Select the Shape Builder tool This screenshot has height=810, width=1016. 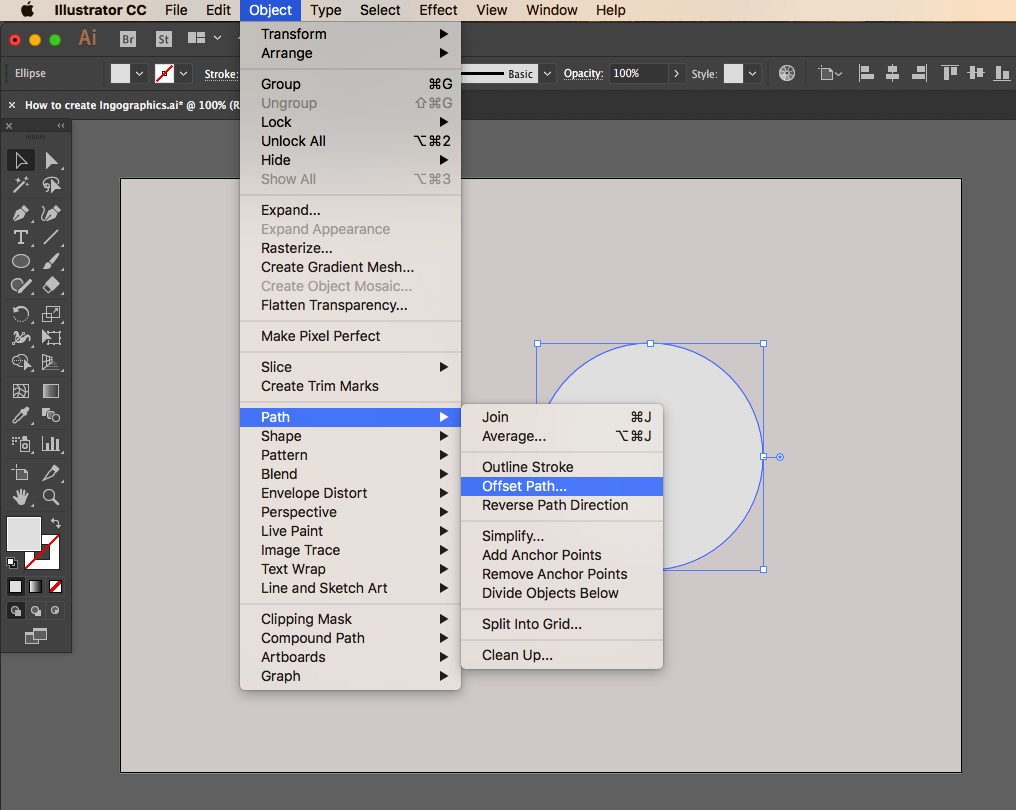point(21,362)
